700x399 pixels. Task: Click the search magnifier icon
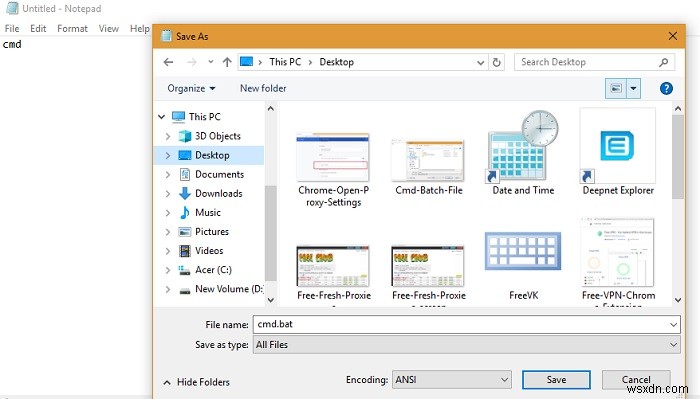tap(663, 62)
